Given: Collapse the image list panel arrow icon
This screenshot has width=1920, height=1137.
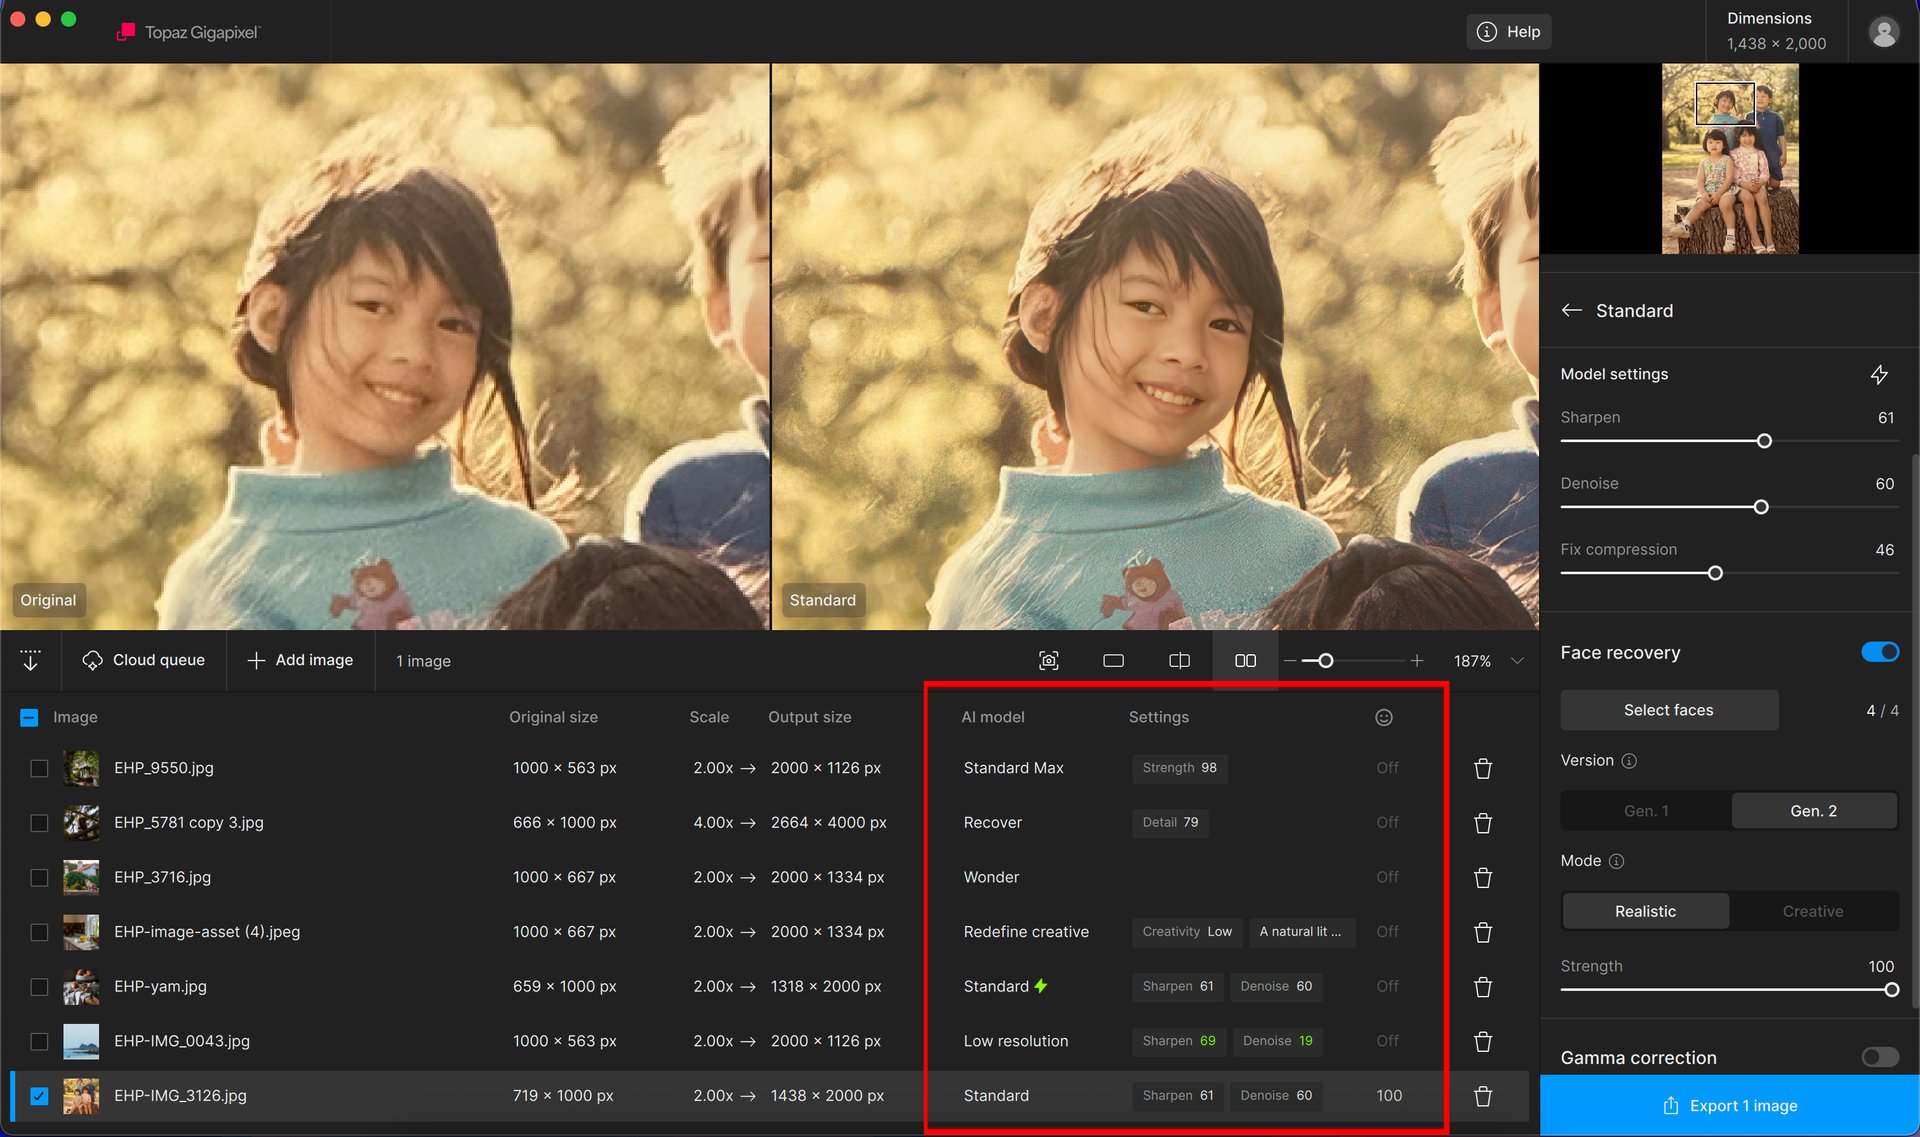Looking at the screenshot, I should (x=30, y=661).
